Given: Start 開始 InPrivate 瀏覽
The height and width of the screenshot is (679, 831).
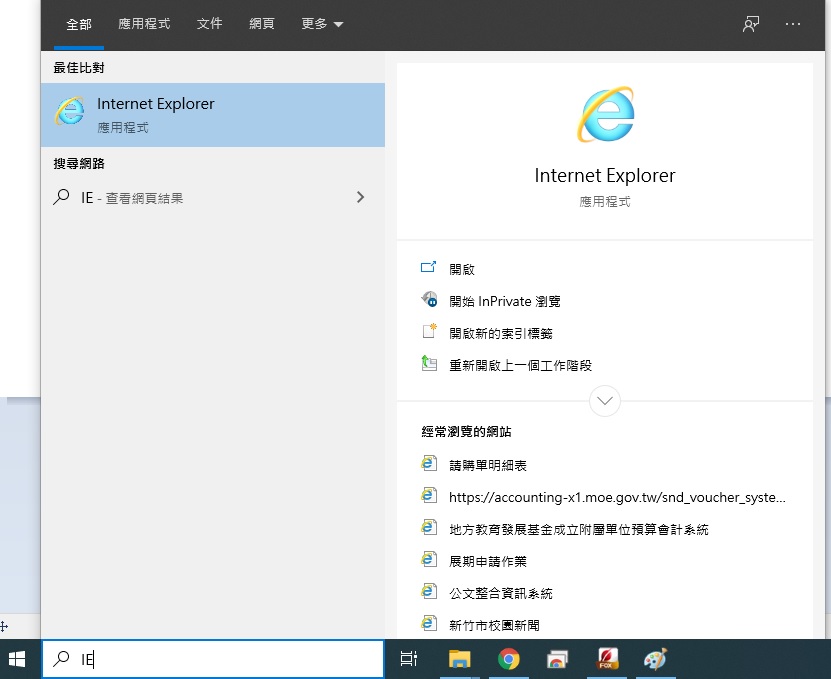Looking at the screenshot, I should 505,301.
